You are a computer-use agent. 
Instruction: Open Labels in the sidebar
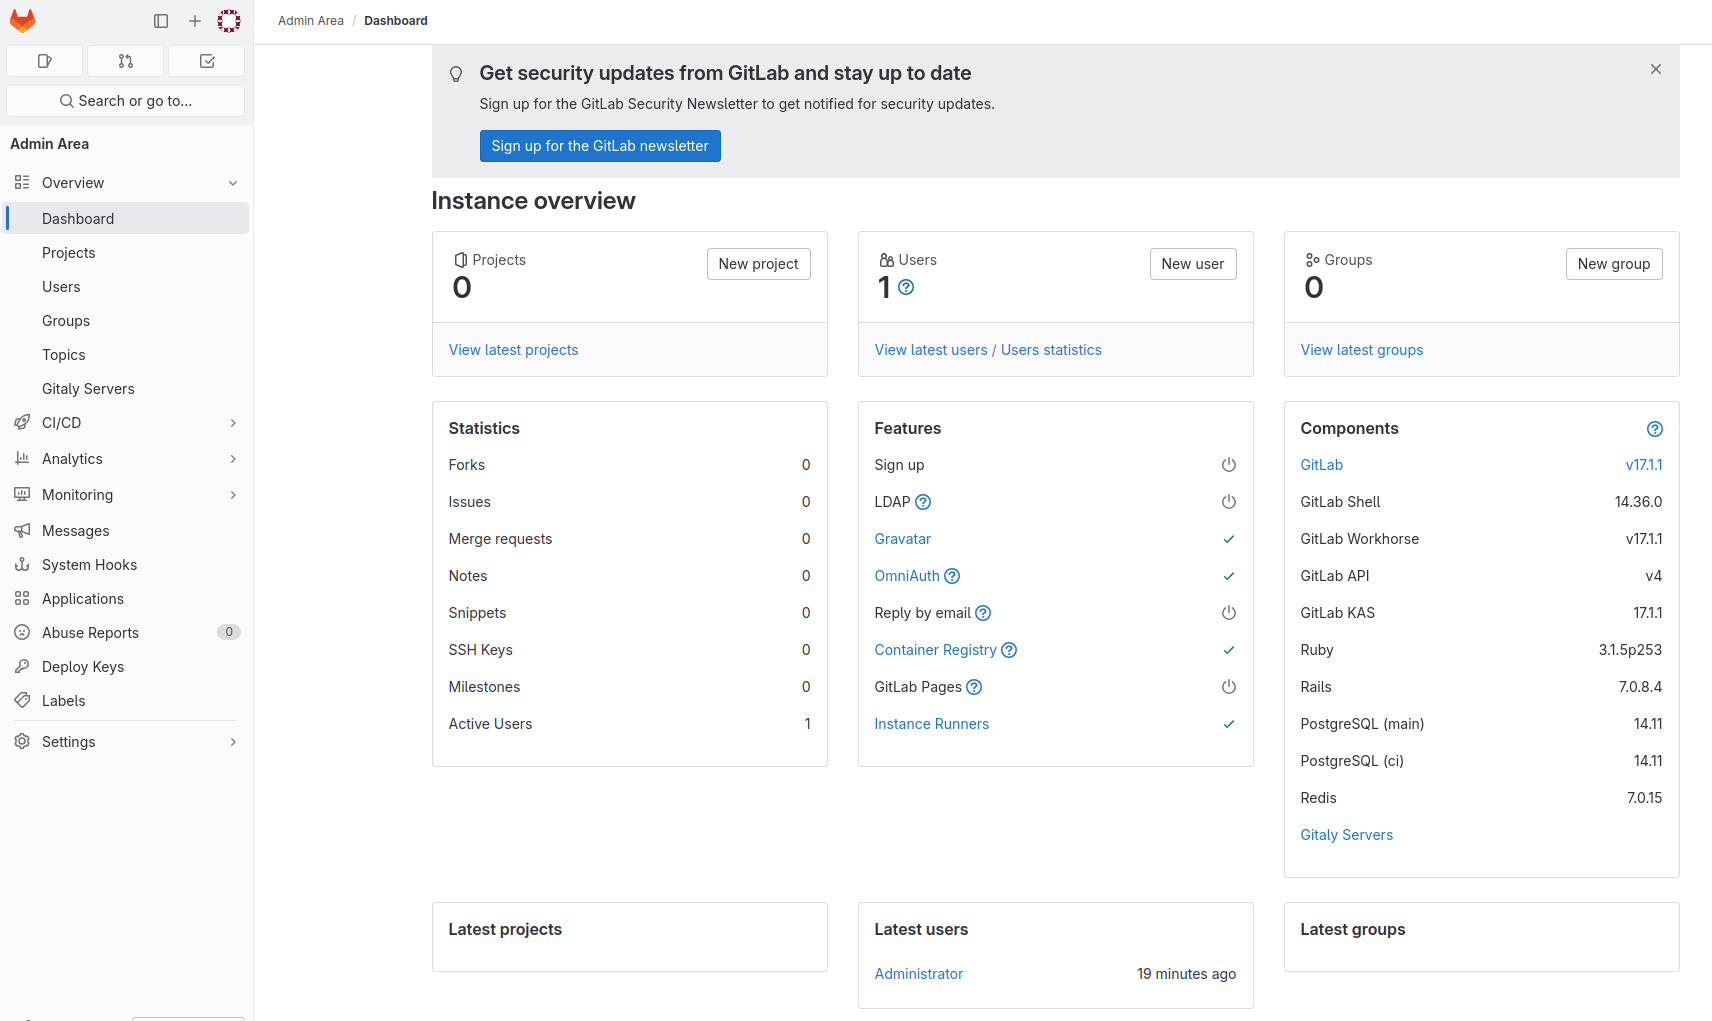pyautogui.click(x=127, y=701)
